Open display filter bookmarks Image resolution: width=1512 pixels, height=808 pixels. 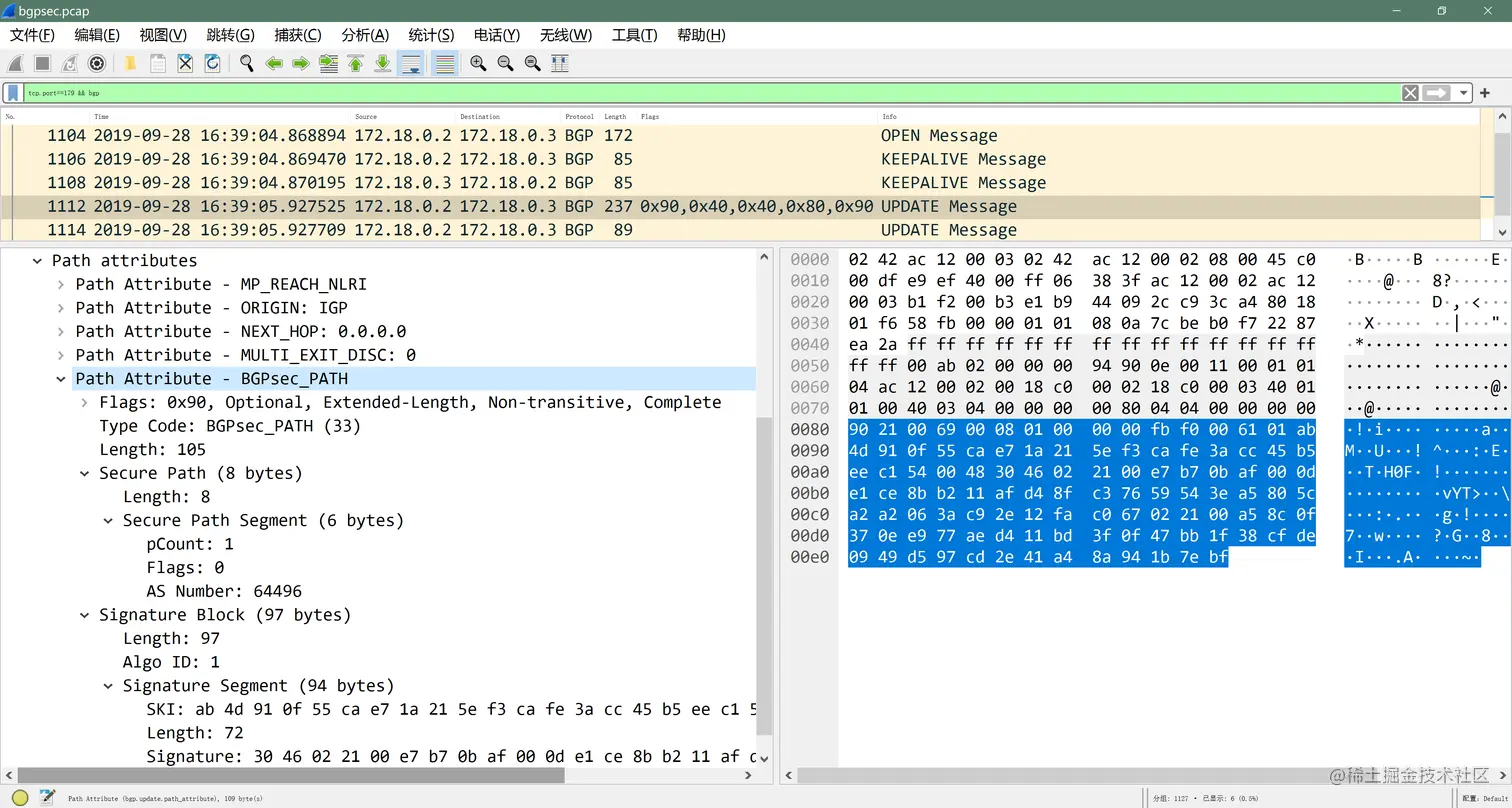[x=13, y=93]
